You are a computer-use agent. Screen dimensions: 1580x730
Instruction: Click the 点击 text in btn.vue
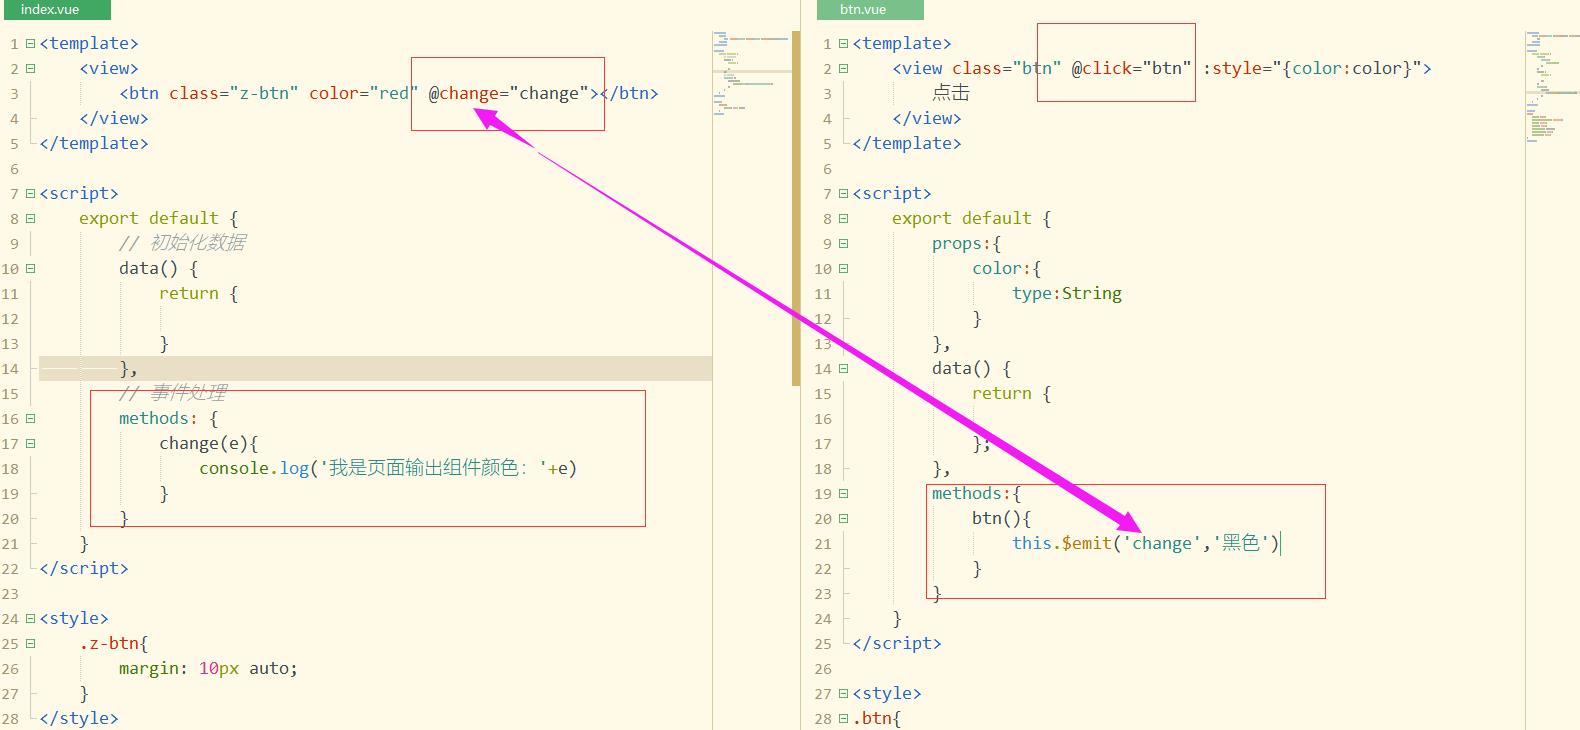pyautogui.click(x=951, y=93)
